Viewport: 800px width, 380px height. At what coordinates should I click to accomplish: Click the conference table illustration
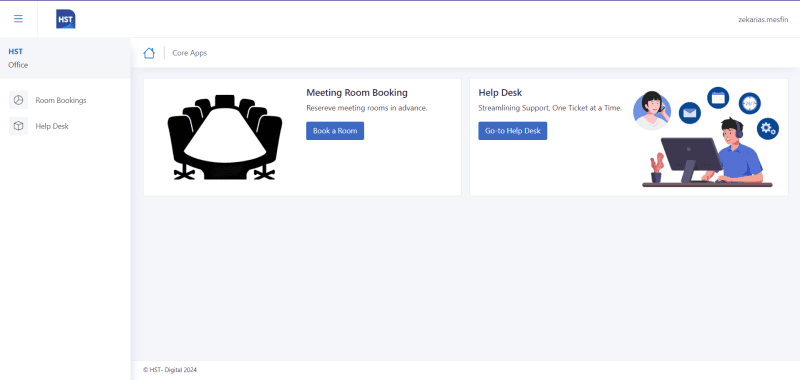[x=224, y=137]
